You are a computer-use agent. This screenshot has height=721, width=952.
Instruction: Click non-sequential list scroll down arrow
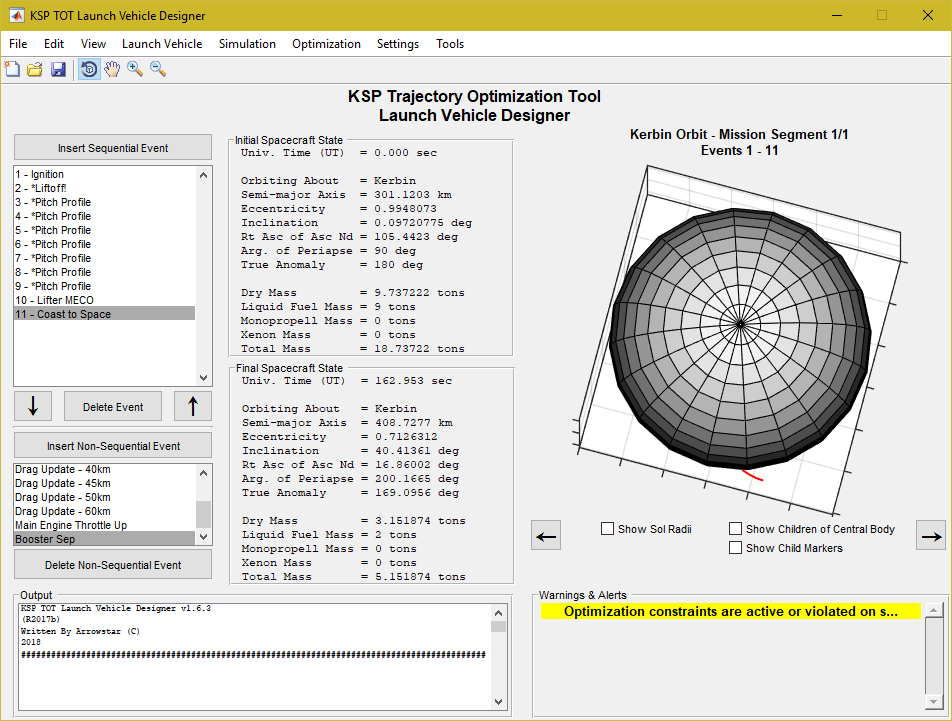point(203,537)
